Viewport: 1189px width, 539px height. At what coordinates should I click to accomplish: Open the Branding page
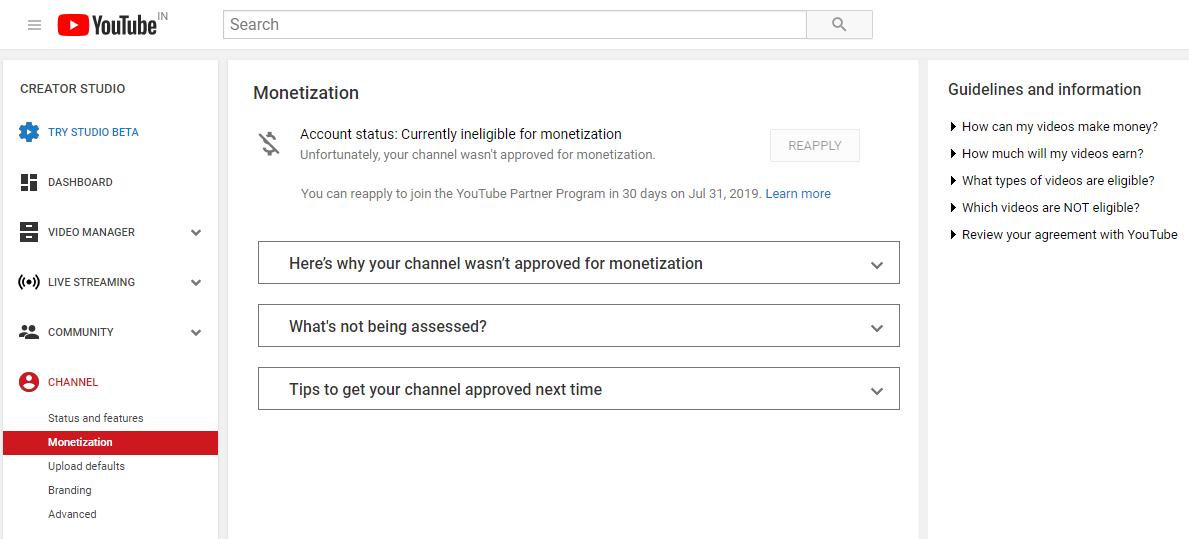click(70, 490)
